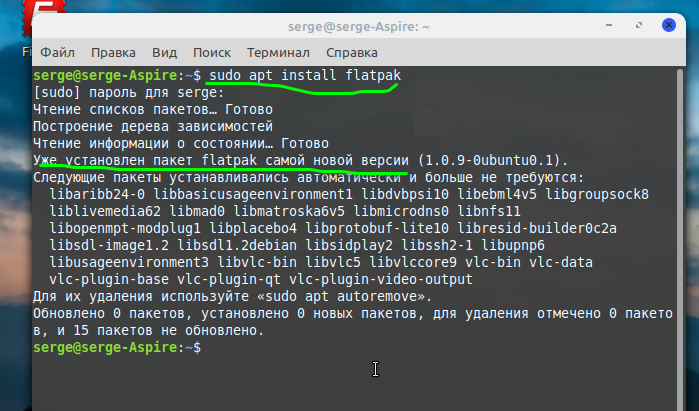Click package name libsidplay2
Screen dimensions: 699x411
tap(349, 245)
